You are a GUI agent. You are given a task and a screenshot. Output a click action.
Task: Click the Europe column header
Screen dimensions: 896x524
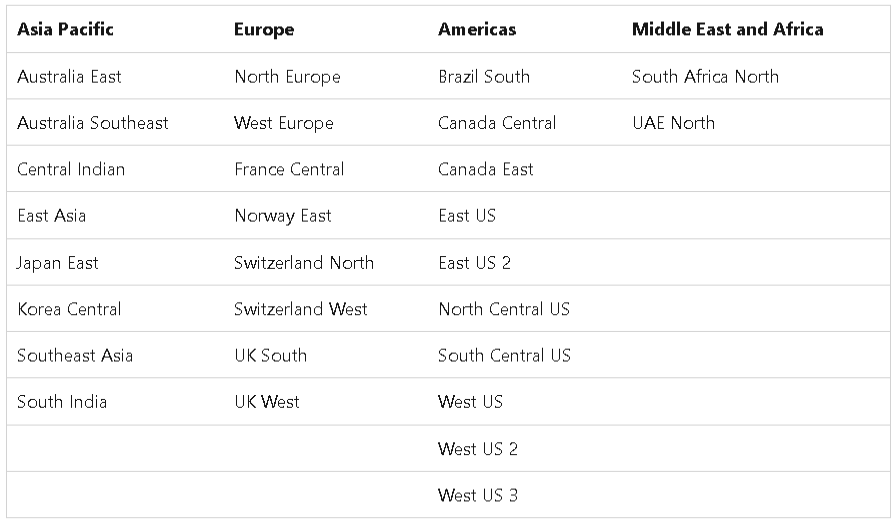(264, 29)
